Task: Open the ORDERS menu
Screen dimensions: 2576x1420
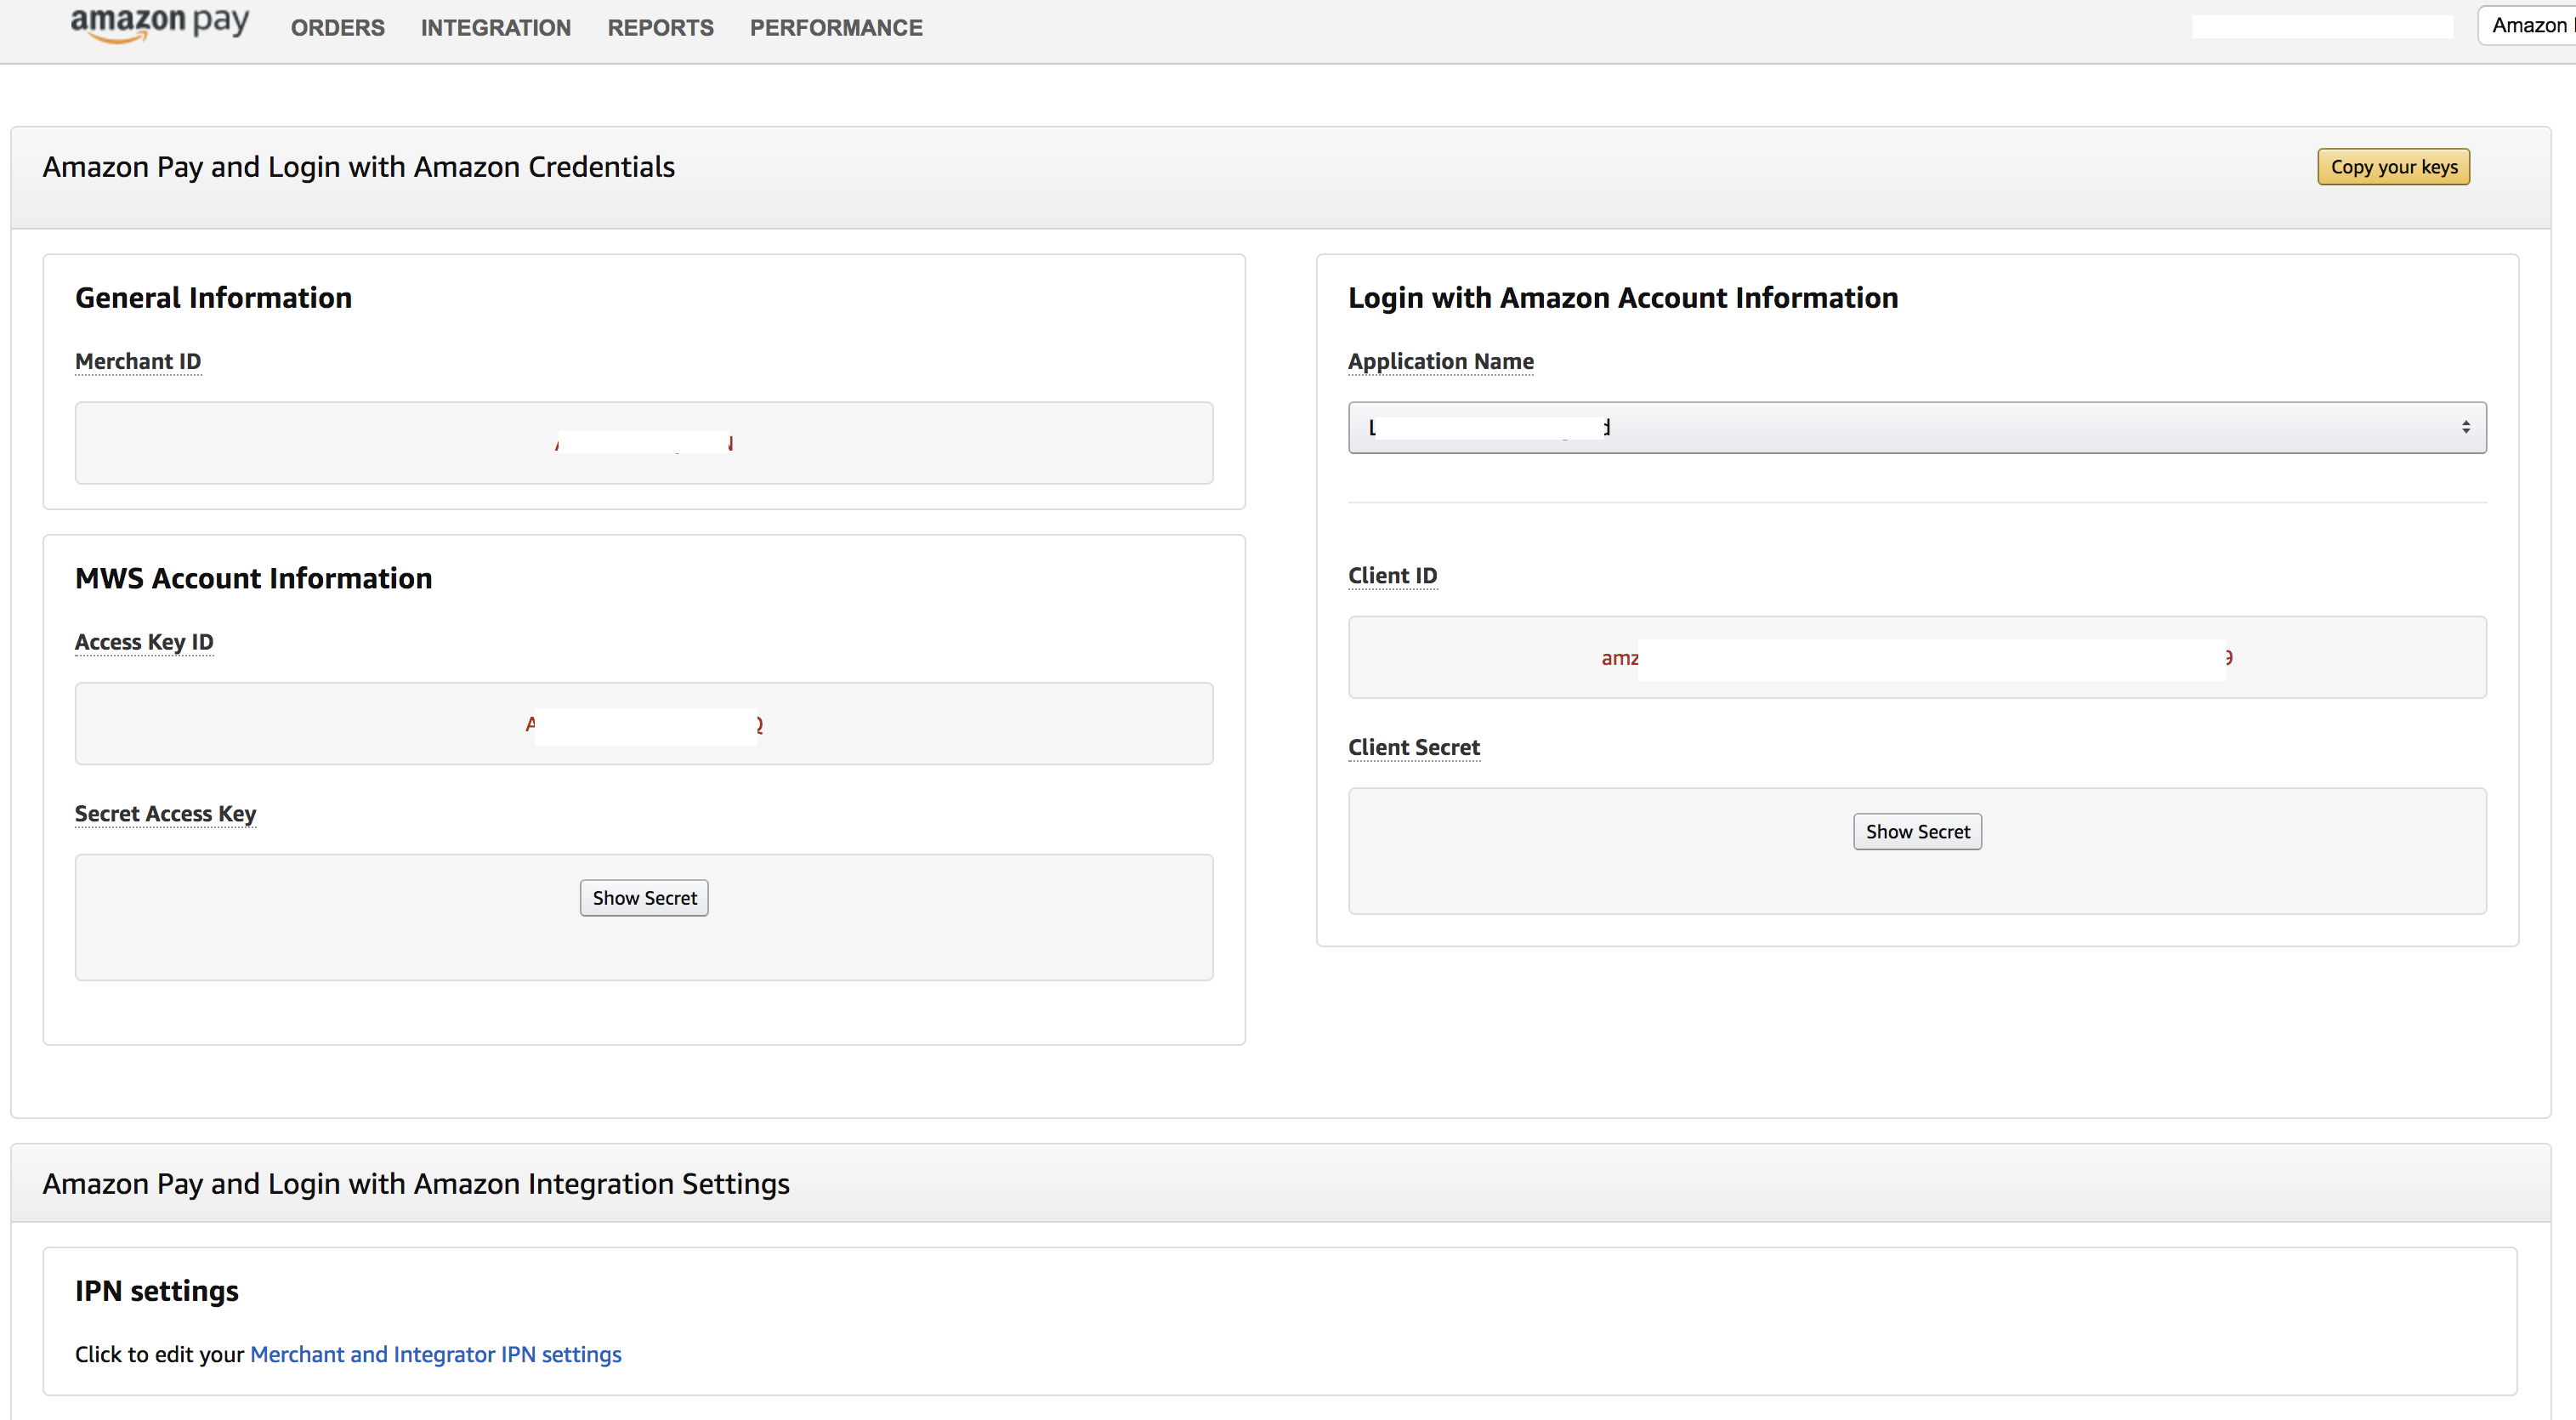Action: pos(337,28)
